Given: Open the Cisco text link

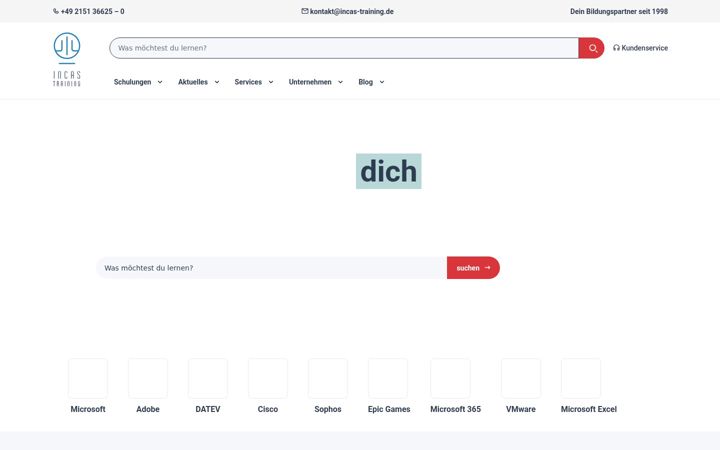Looking at the screenshot, I should point(268,409).
